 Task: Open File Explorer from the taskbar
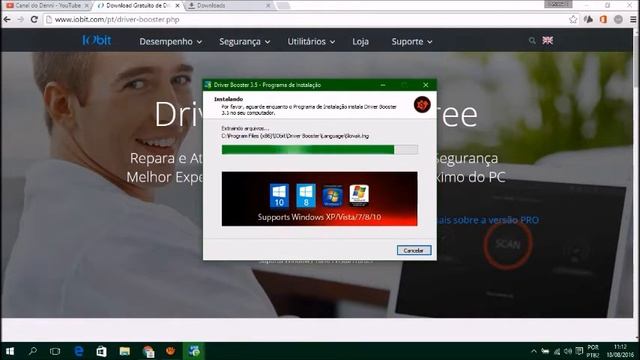tap(124, 351)
